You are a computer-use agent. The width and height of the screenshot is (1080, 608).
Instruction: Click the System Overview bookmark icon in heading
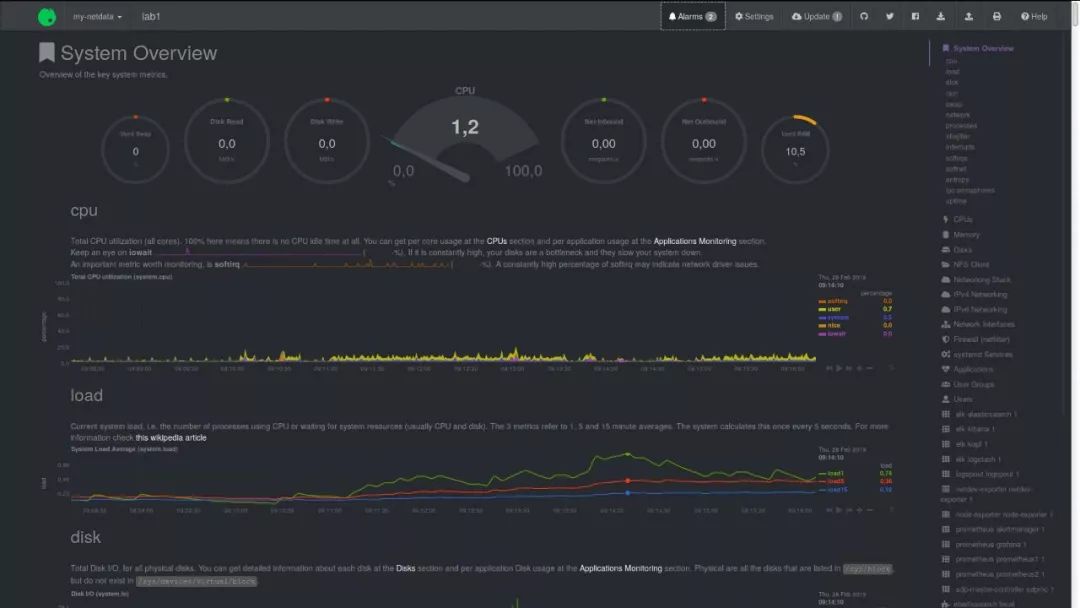tap(46, 53)
